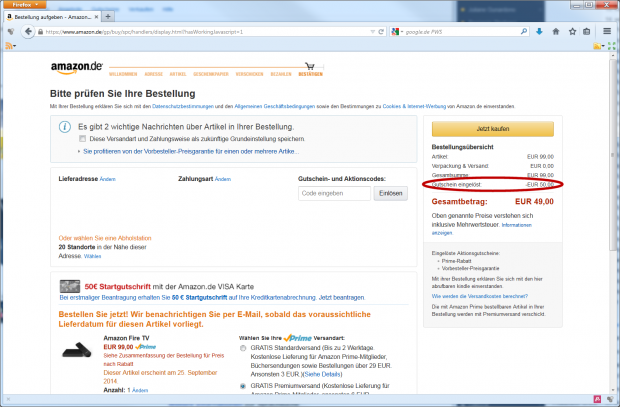Viewport: 620px width, 407px height.
Task: Select the Bestellung aufgeben Amazon tab
Action: [x=52, y=17]
